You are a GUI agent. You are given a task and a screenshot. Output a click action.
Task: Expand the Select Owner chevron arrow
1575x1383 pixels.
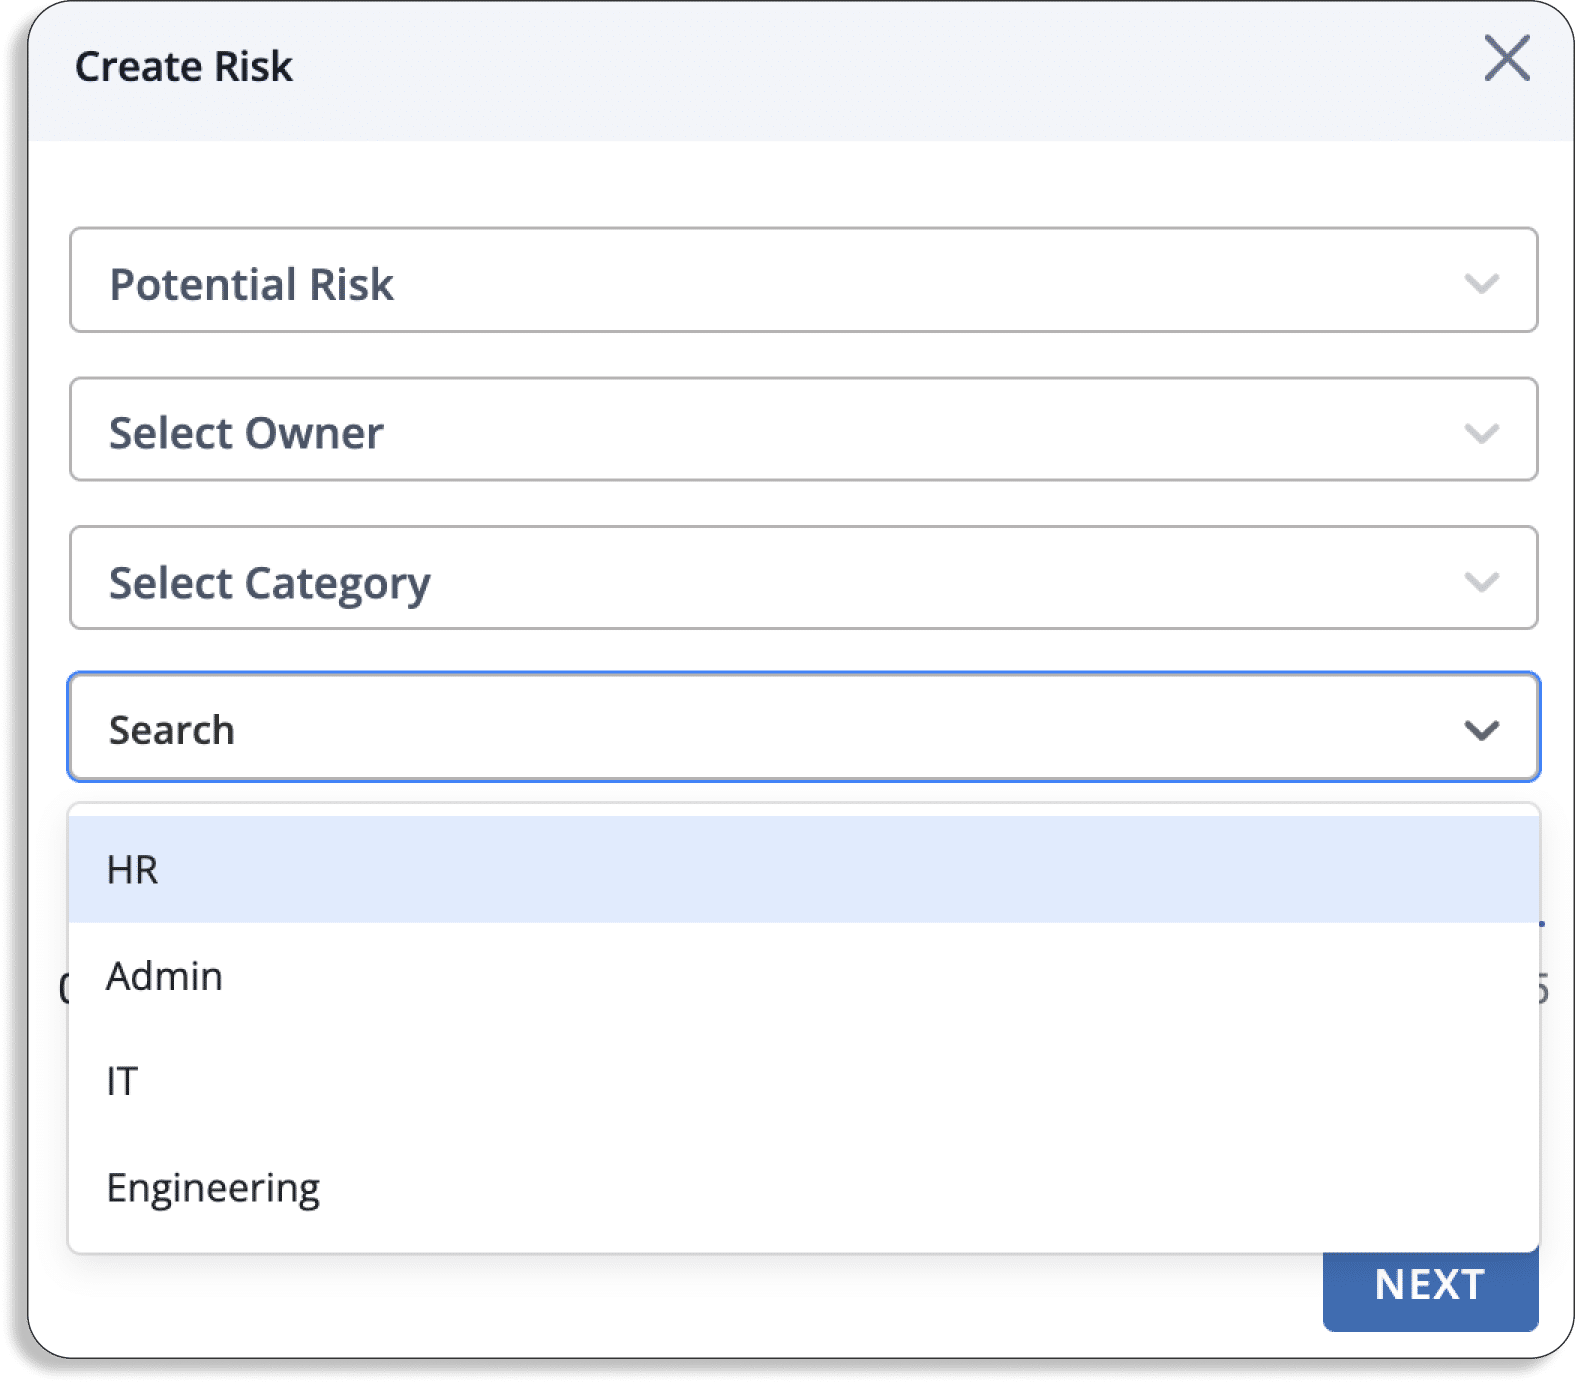tap(1481, 433)
